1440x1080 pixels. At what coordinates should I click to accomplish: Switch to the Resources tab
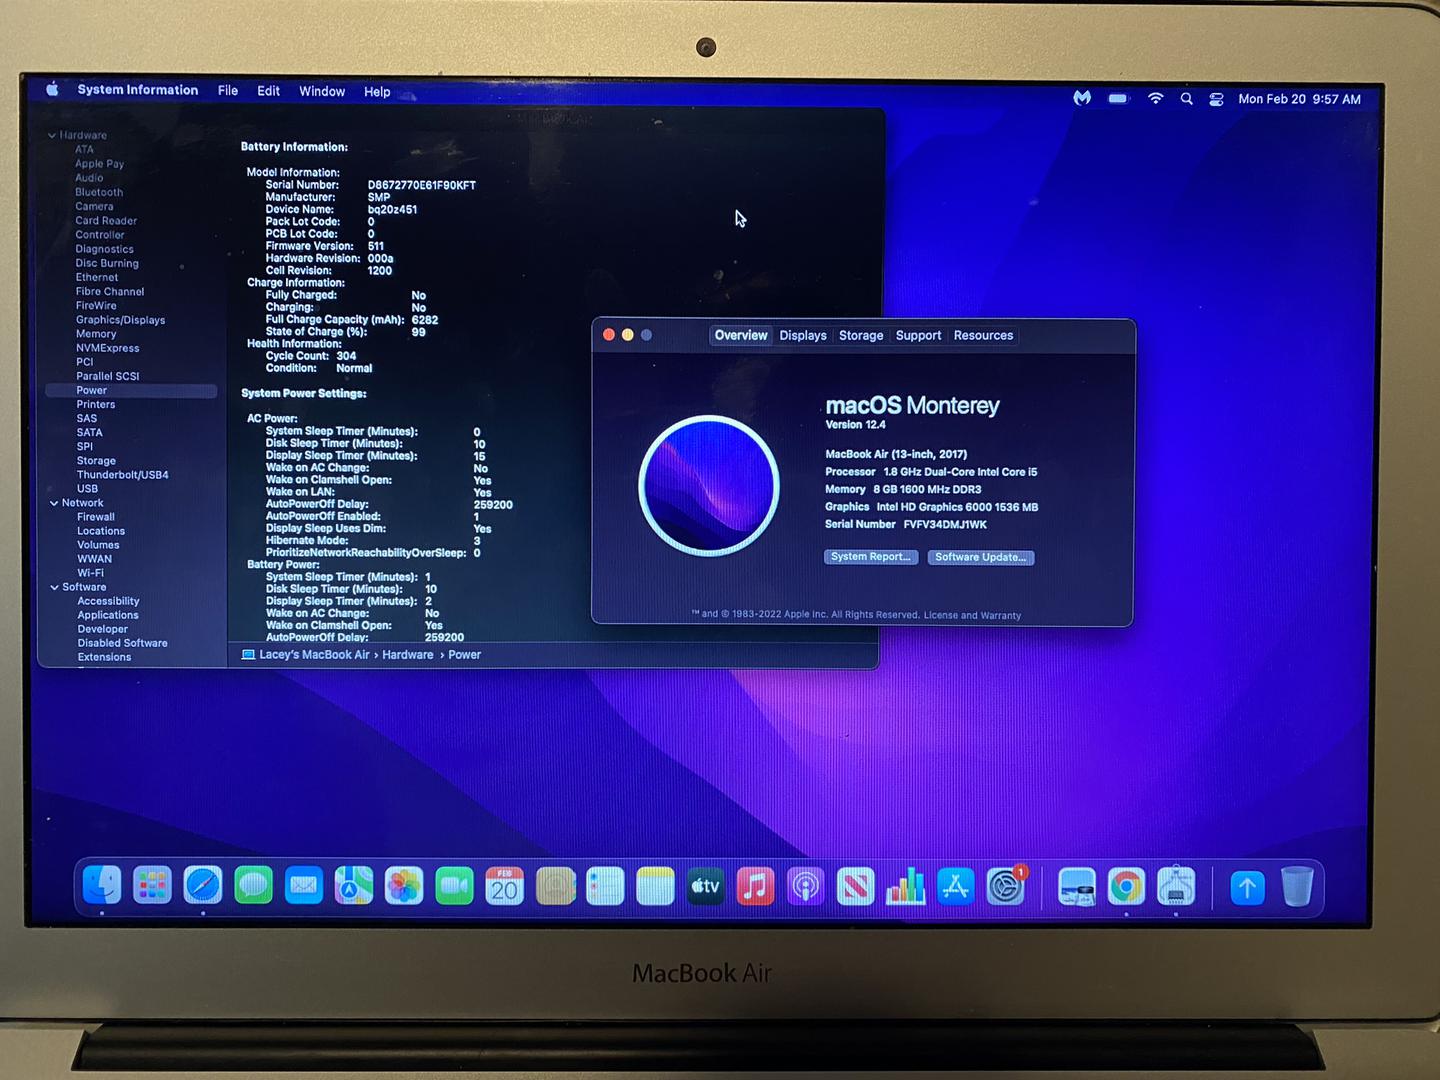pyautogui.click(x=983, y=335)
